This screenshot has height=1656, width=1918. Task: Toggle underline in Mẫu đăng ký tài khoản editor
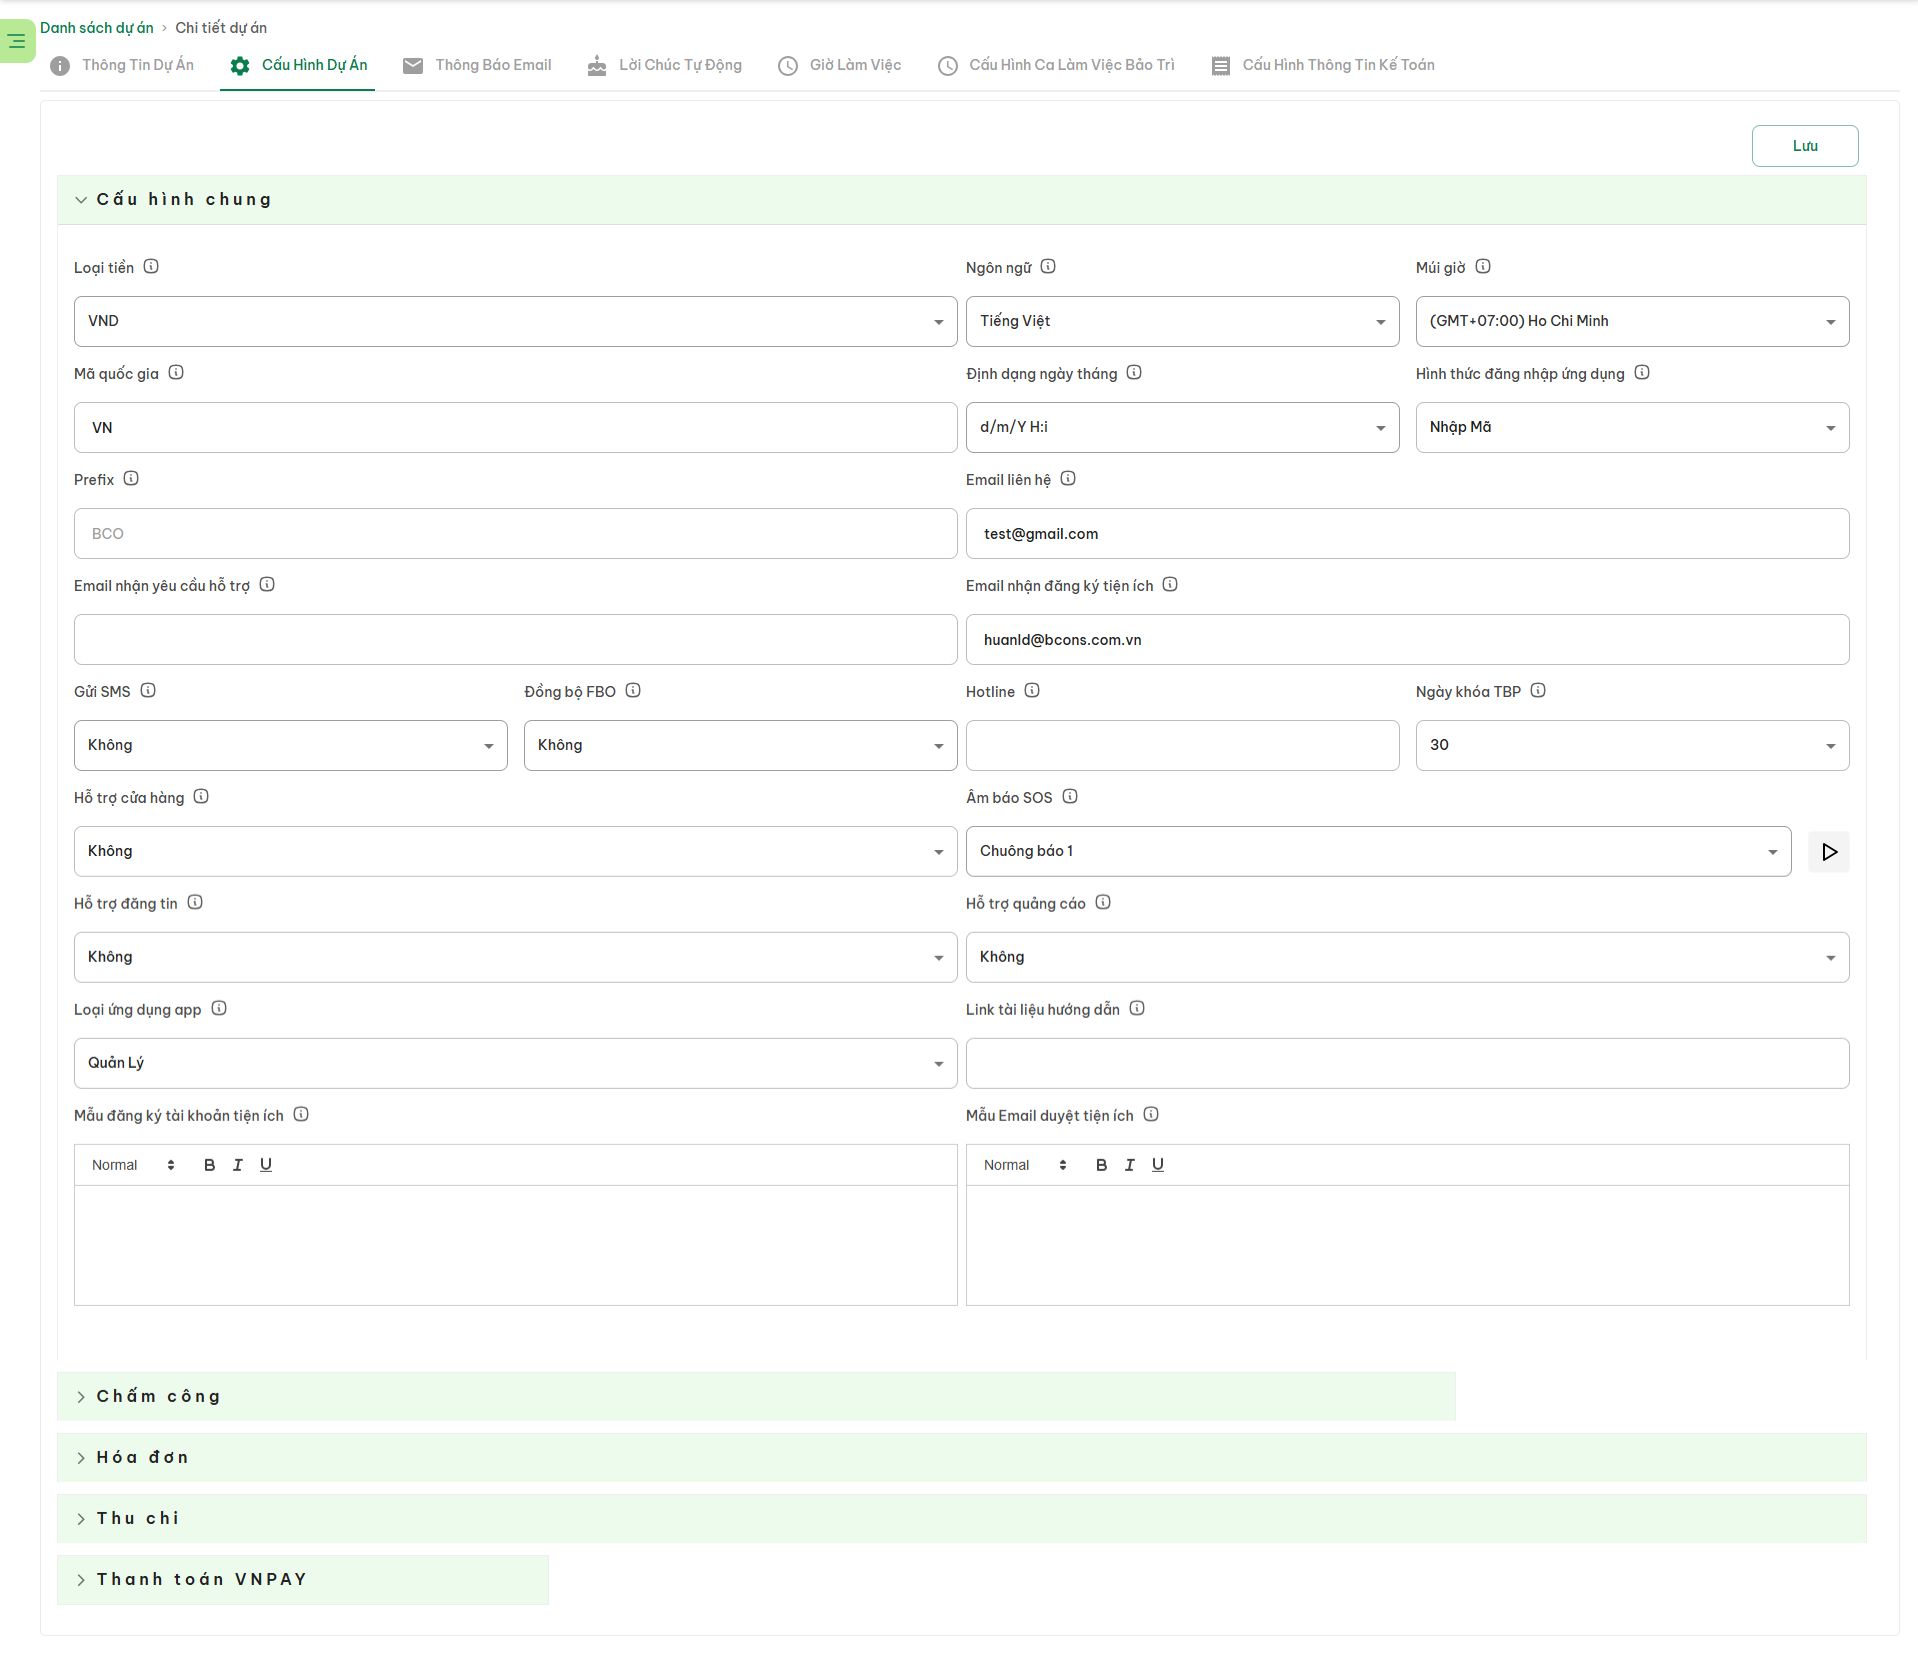pos(266,1165)
